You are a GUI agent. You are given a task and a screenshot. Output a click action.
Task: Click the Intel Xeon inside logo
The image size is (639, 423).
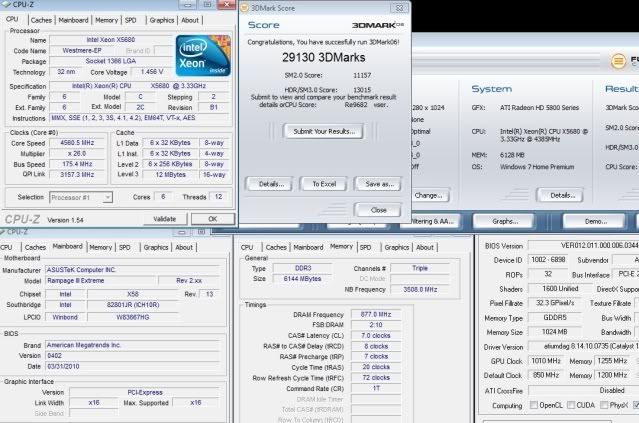pos(204,58)
